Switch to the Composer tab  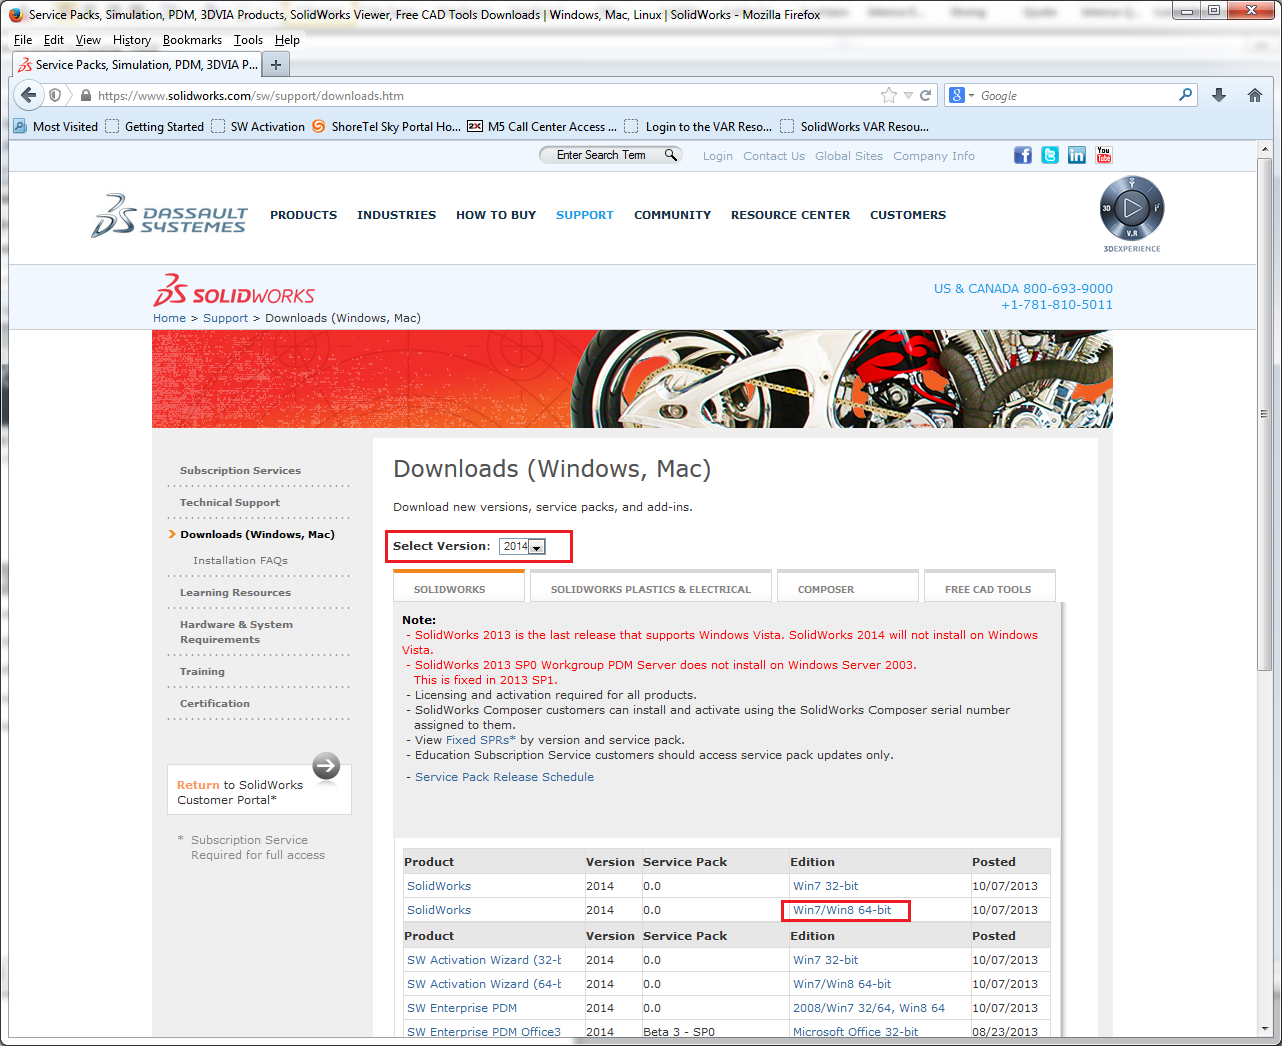848,587
